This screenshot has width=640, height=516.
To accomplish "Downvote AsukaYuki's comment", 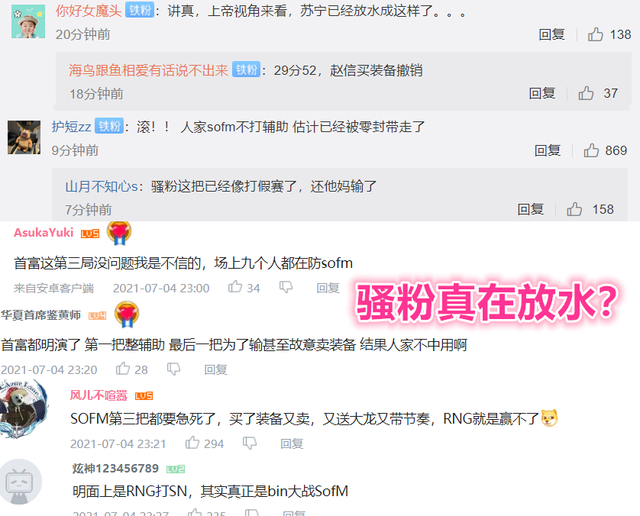I will 286,287.
